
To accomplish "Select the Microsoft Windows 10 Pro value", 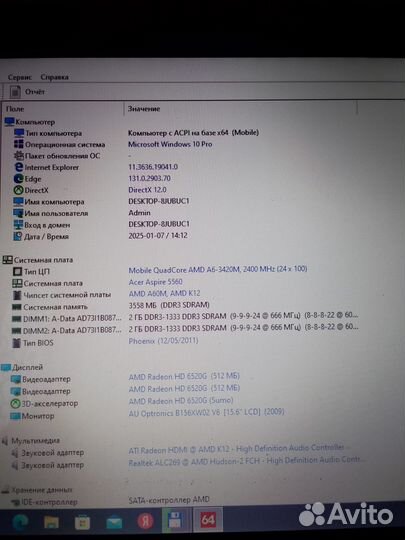I will point(170,144).
